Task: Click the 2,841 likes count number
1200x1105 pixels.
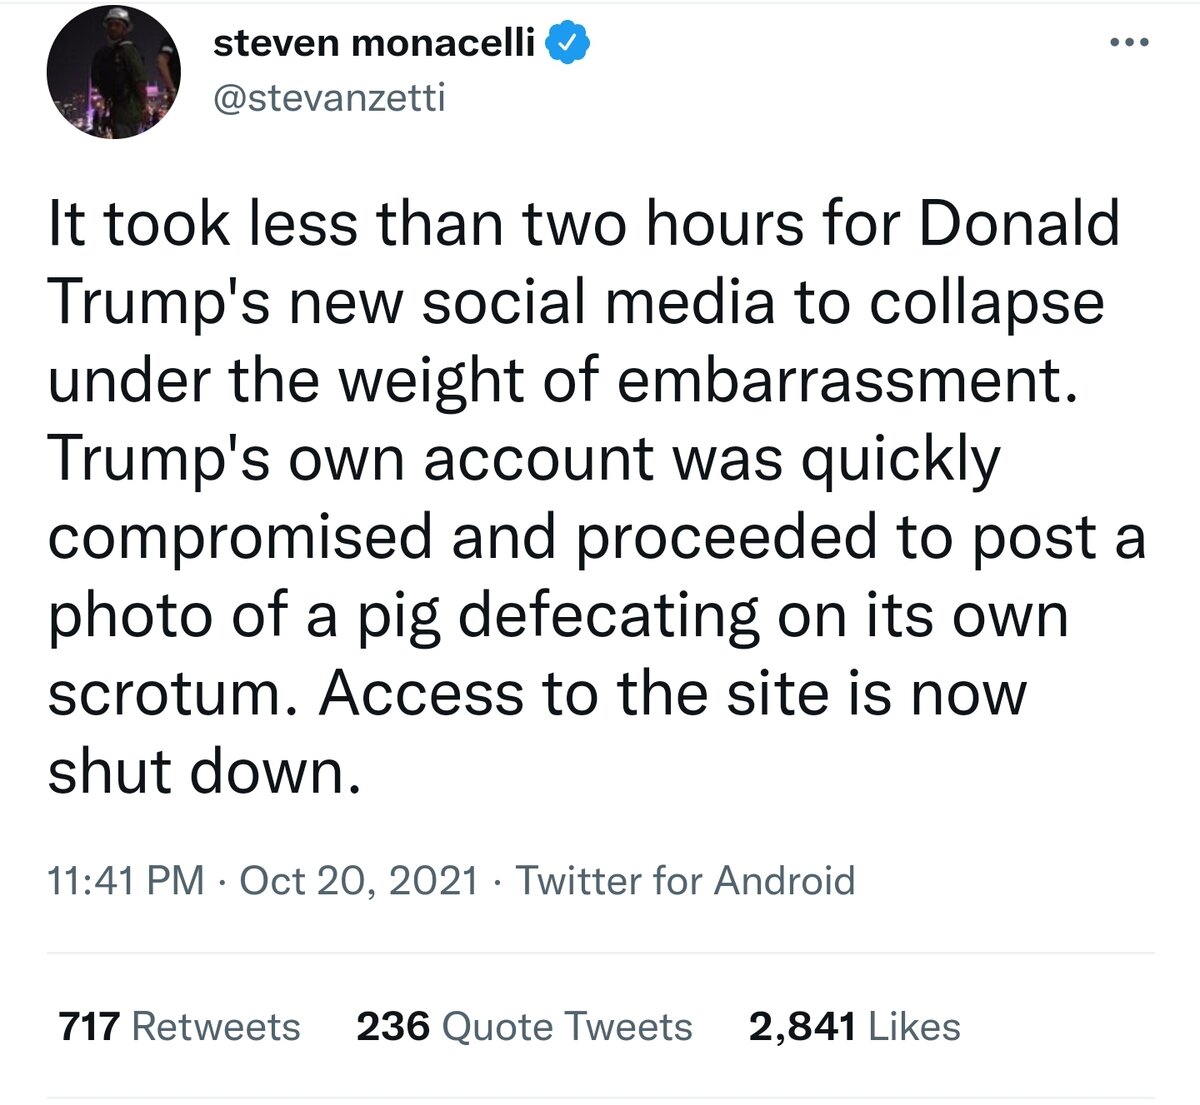Action: click(x=802, y=1027)
